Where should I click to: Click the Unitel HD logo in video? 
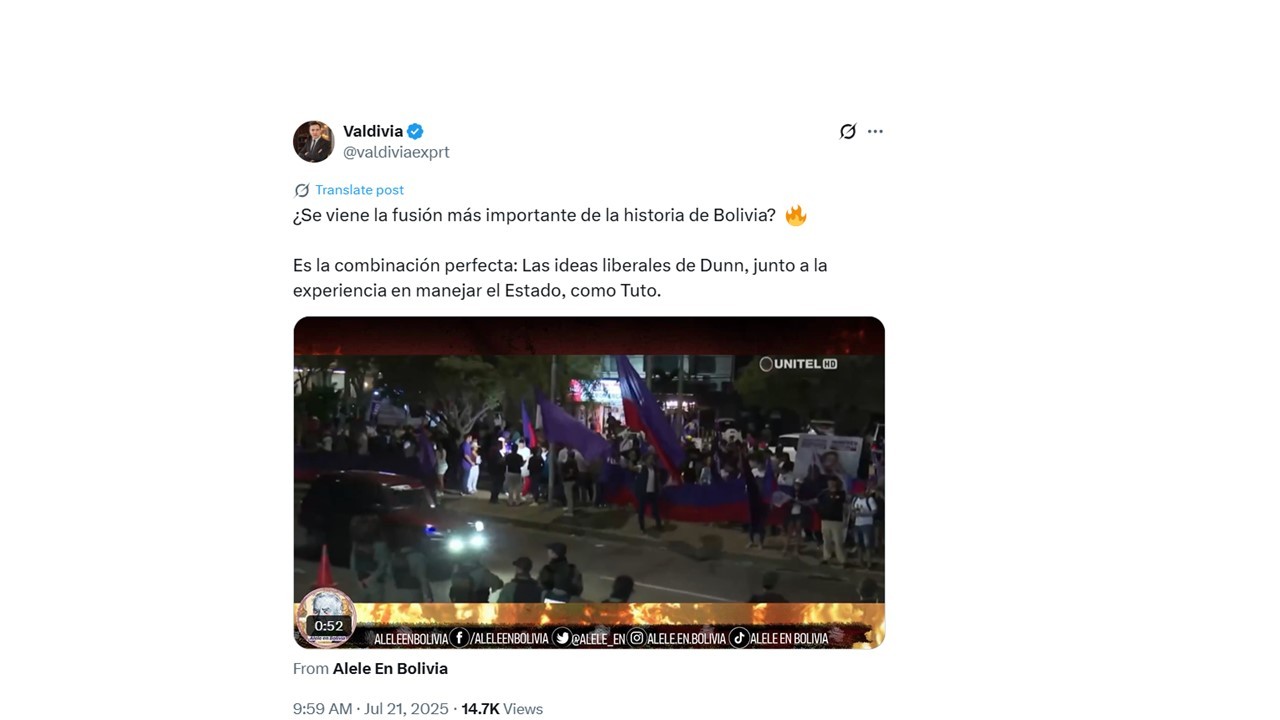point(799,364)
